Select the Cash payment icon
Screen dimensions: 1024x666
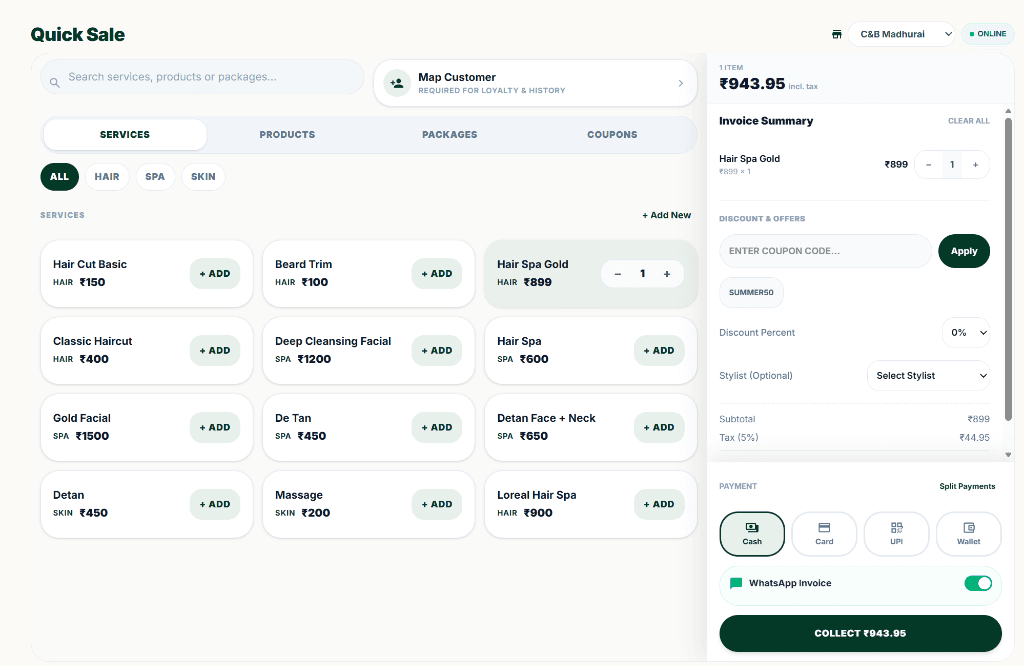(x=752, y=527)
